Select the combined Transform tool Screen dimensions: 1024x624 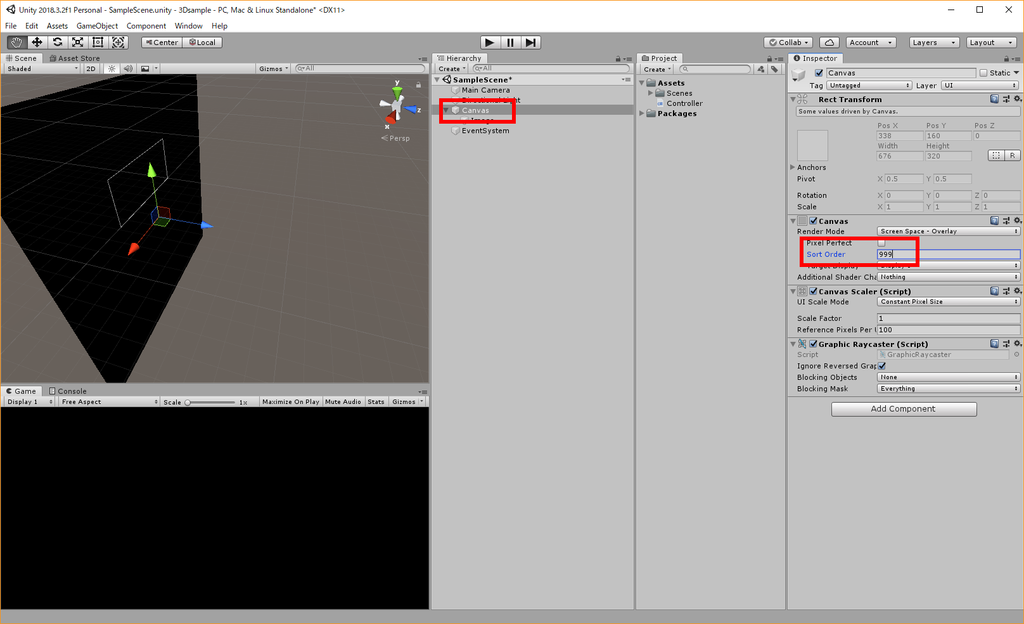click(118, 42)
